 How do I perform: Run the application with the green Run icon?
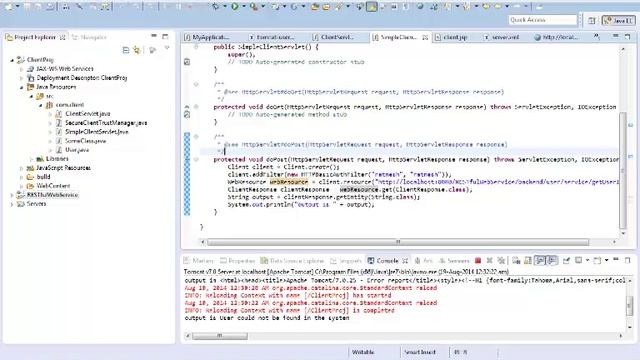click(235, 6)
